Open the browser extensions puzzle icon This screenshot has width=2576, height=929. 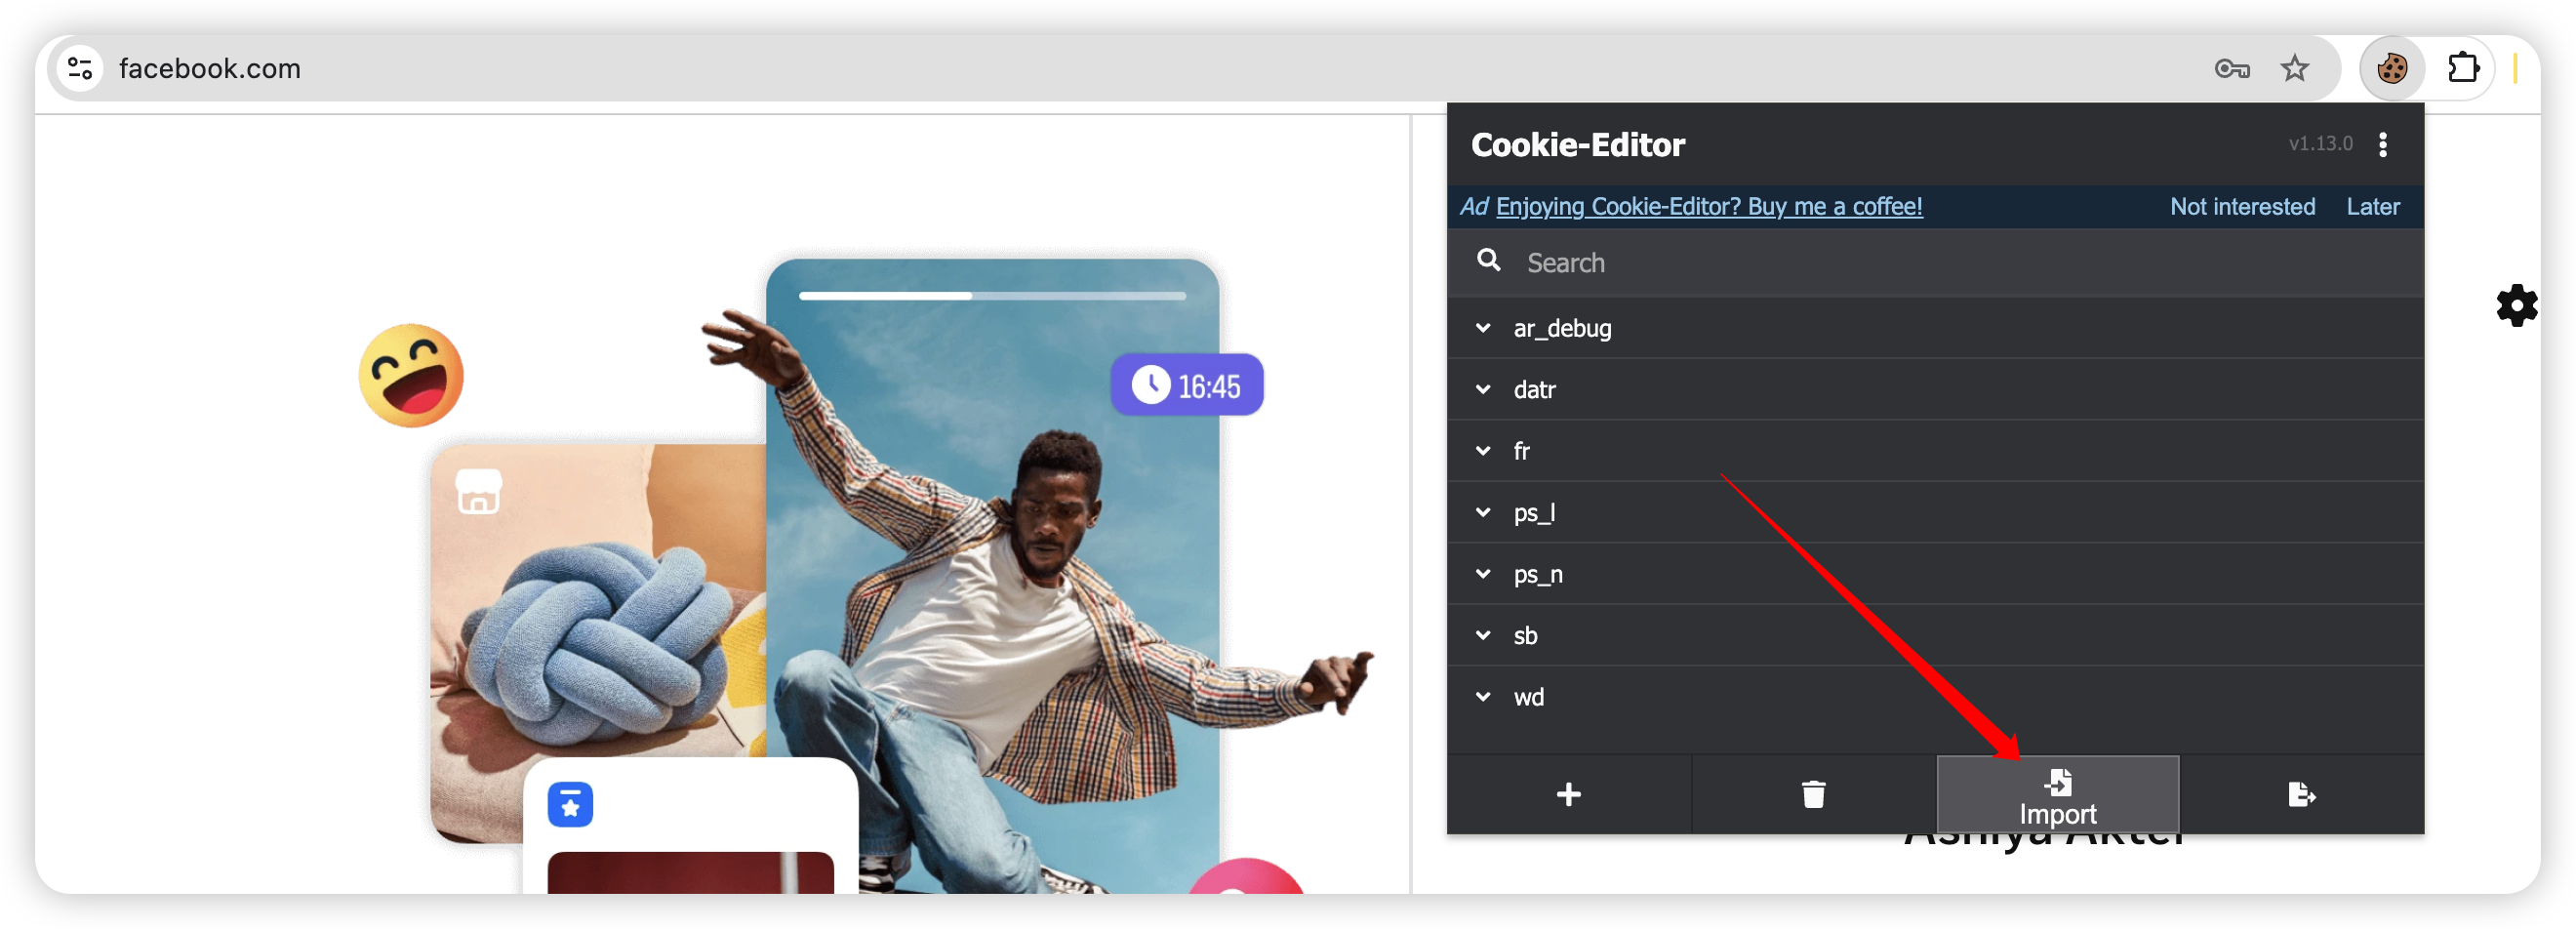(x=2464, y=68)
